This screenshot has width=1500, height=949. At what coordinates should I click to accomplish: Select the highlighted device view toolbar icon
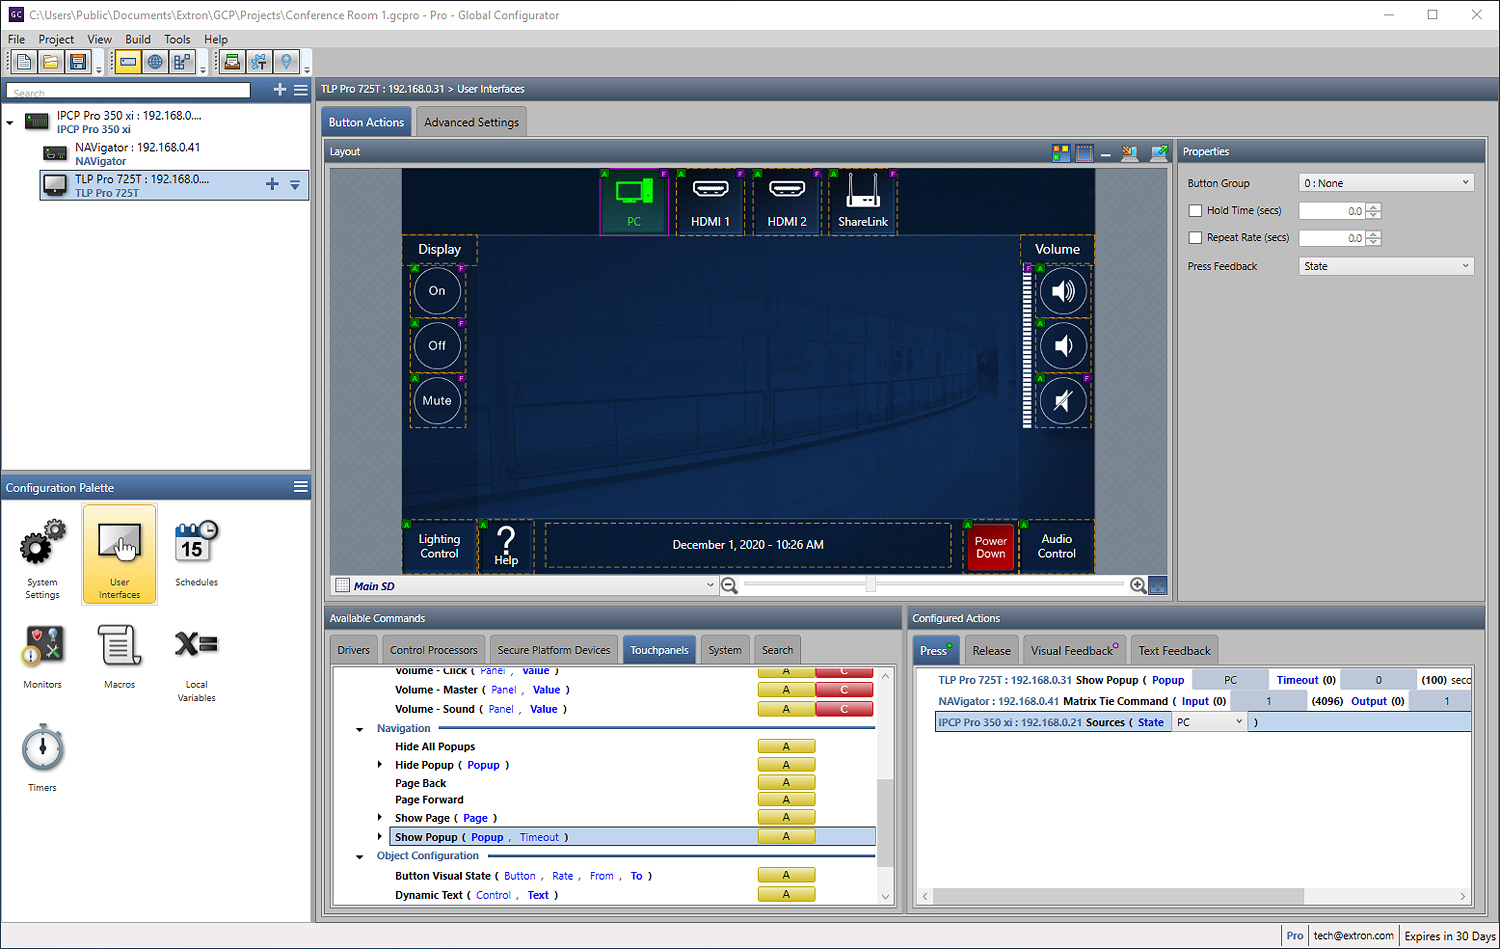tap(128, 62)
